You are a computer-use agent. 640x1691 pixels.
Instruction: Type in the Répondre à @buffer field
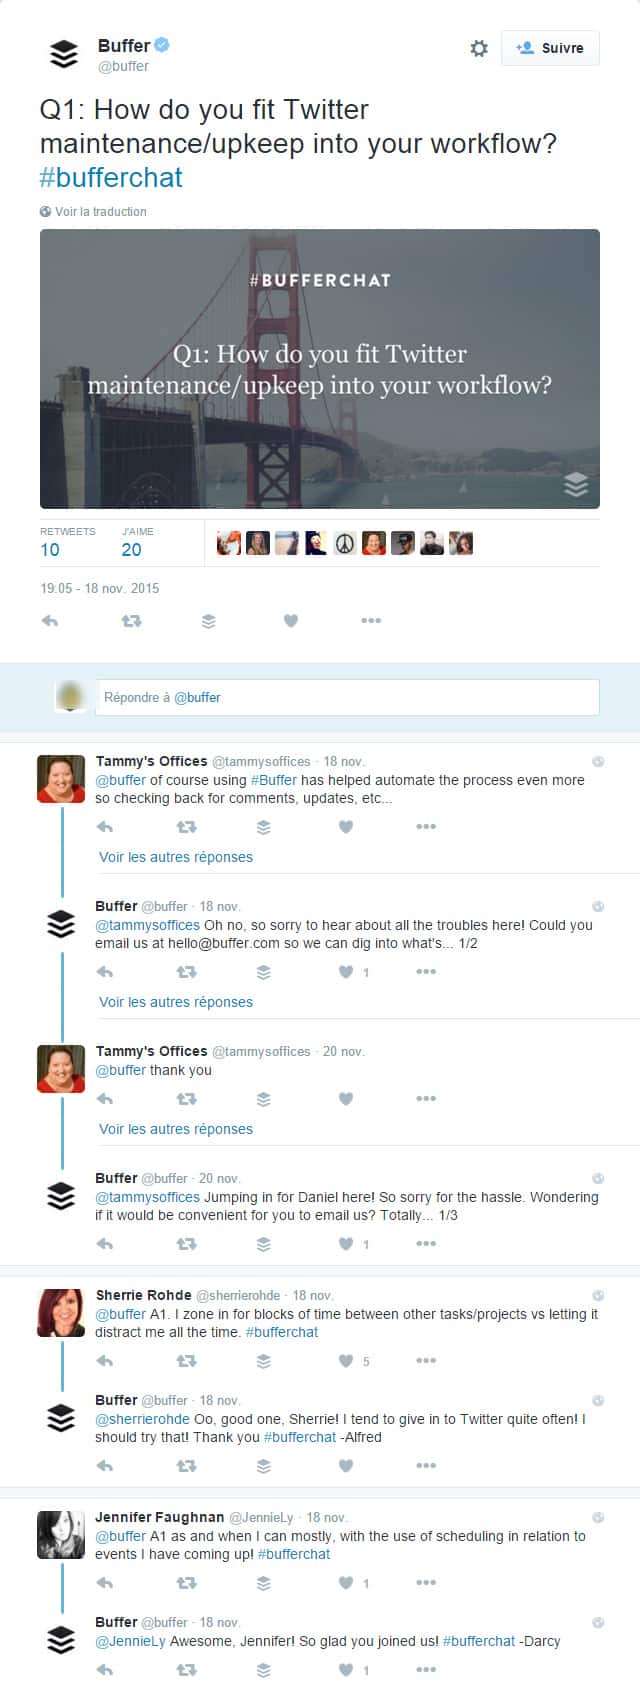(x=346, y=698)
